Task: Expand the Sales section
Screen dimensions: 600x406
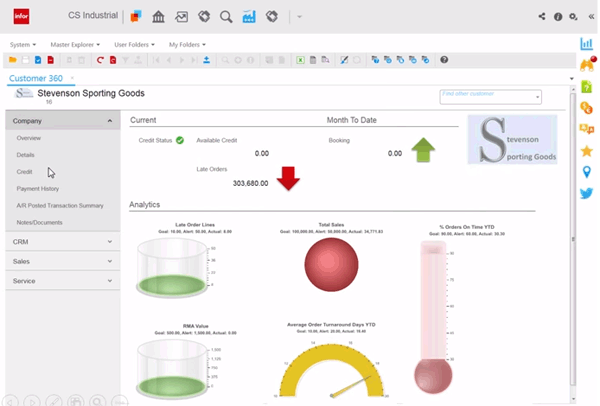Action: coord(63,261)
